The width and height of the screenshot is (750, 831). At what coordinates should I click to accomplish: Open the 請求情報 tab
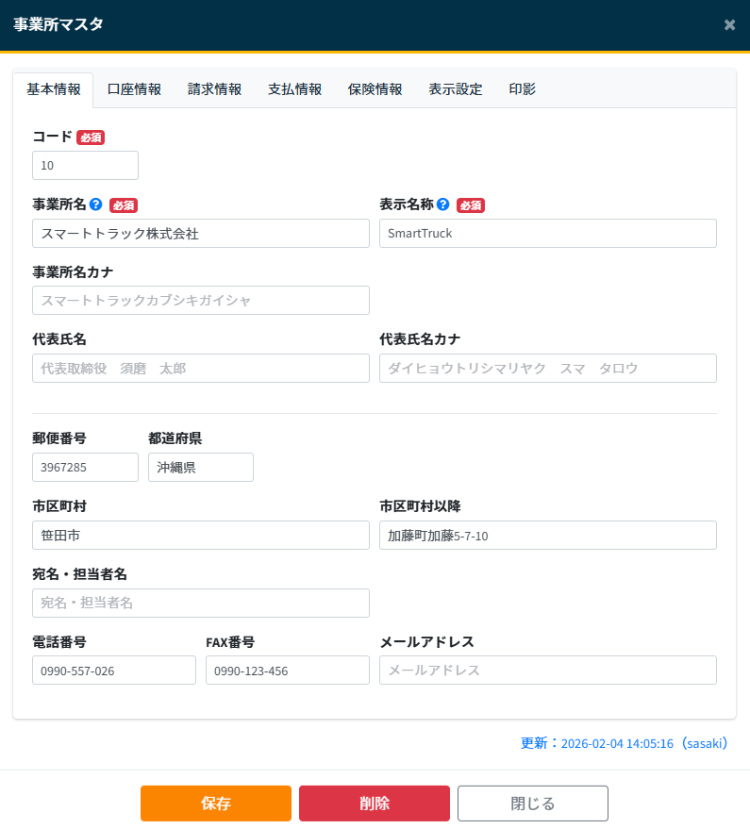pos(214,89)
